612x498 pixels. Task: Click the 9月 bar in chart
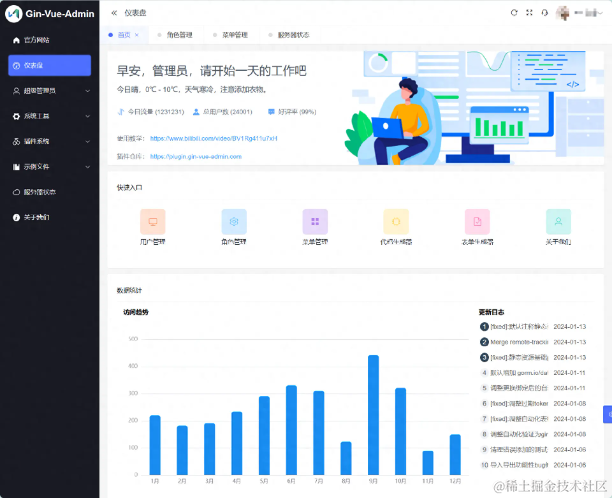click(x=374, y=415)
